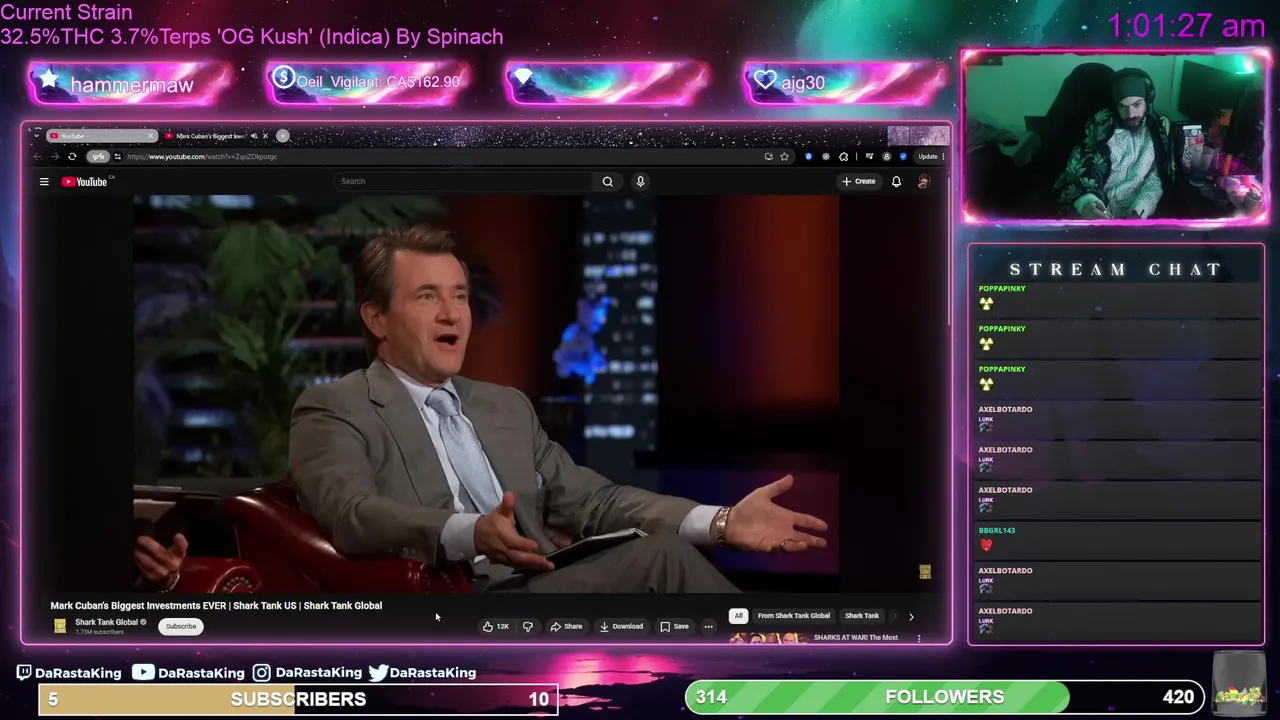The image size is (1280, 720).
Task: Click the Download button under the video
Action: click(621, 626)
